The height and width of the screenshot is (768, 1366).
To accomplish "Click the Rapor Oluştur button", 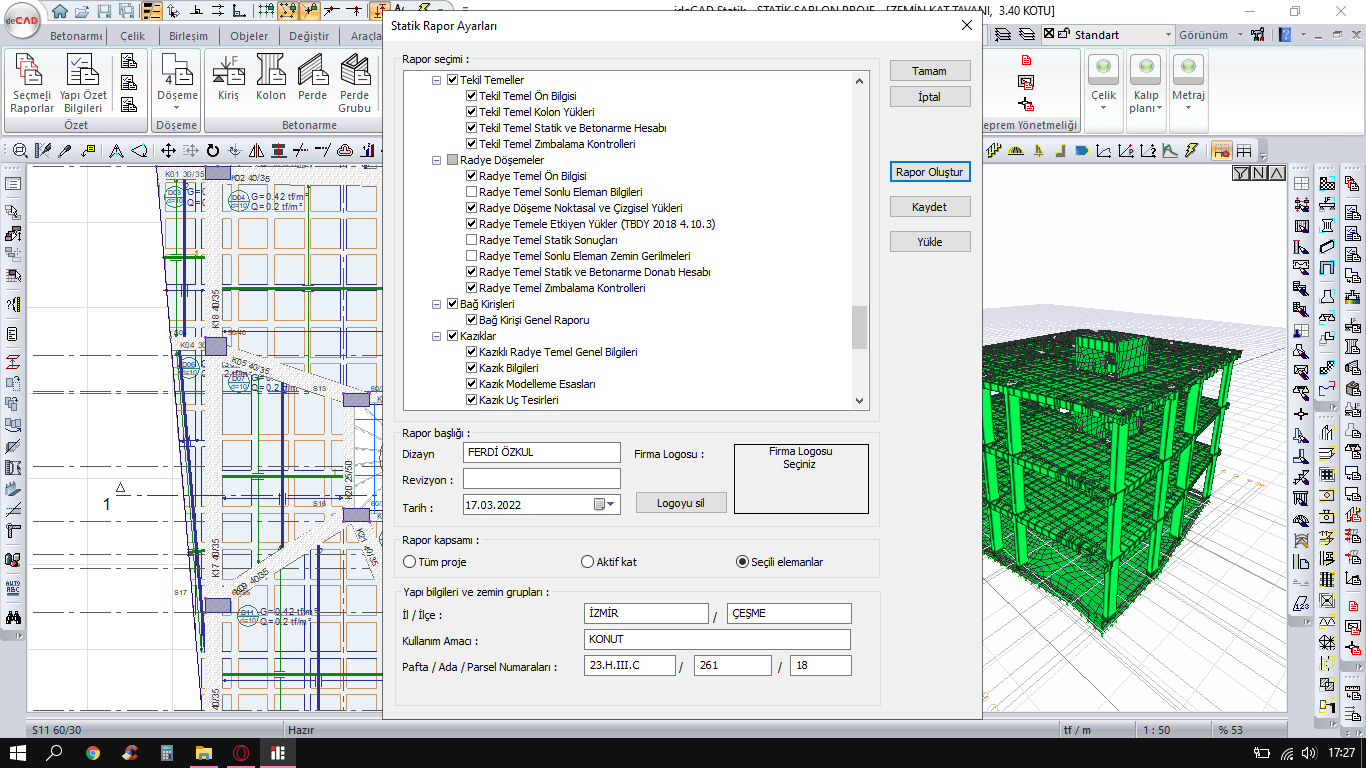I will point(930,172).
